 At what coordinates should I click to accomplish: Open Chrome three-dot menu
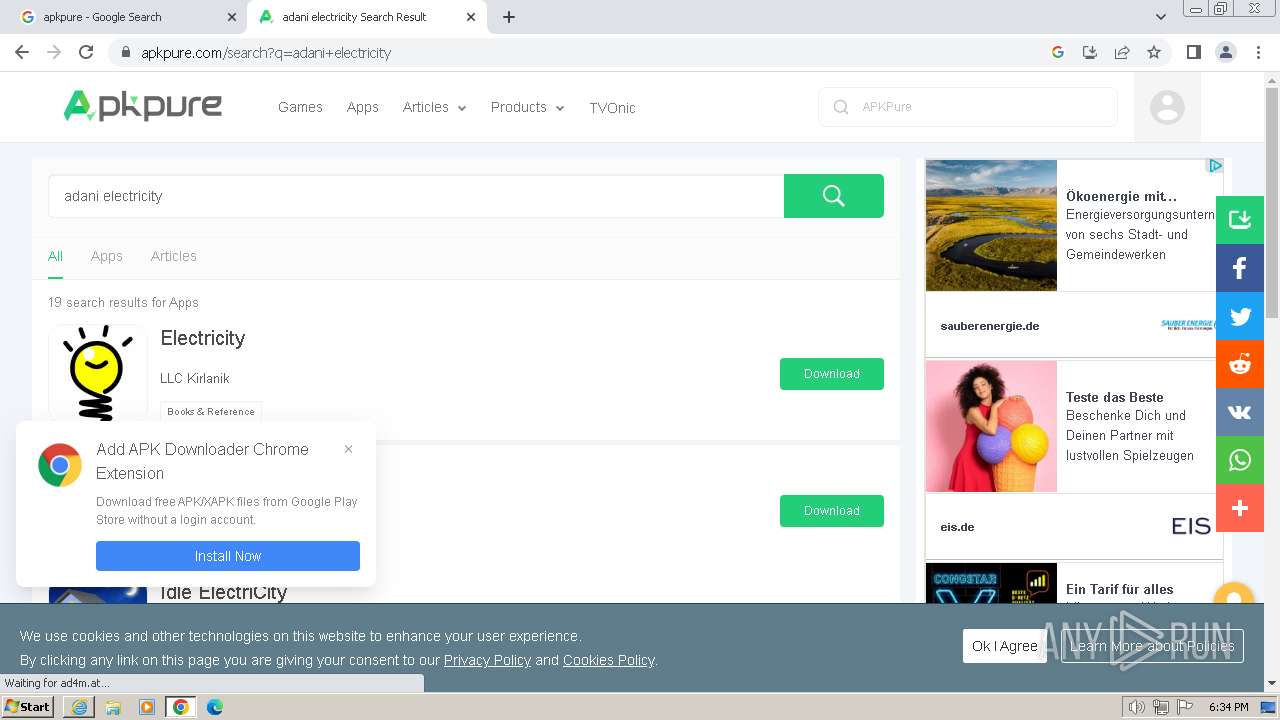[1258, 52]
